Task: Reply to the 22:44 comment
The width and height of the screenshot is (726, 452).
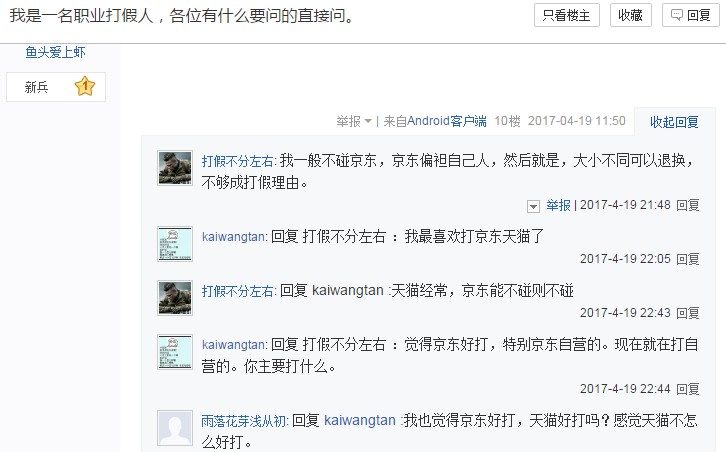Action: 688,389
